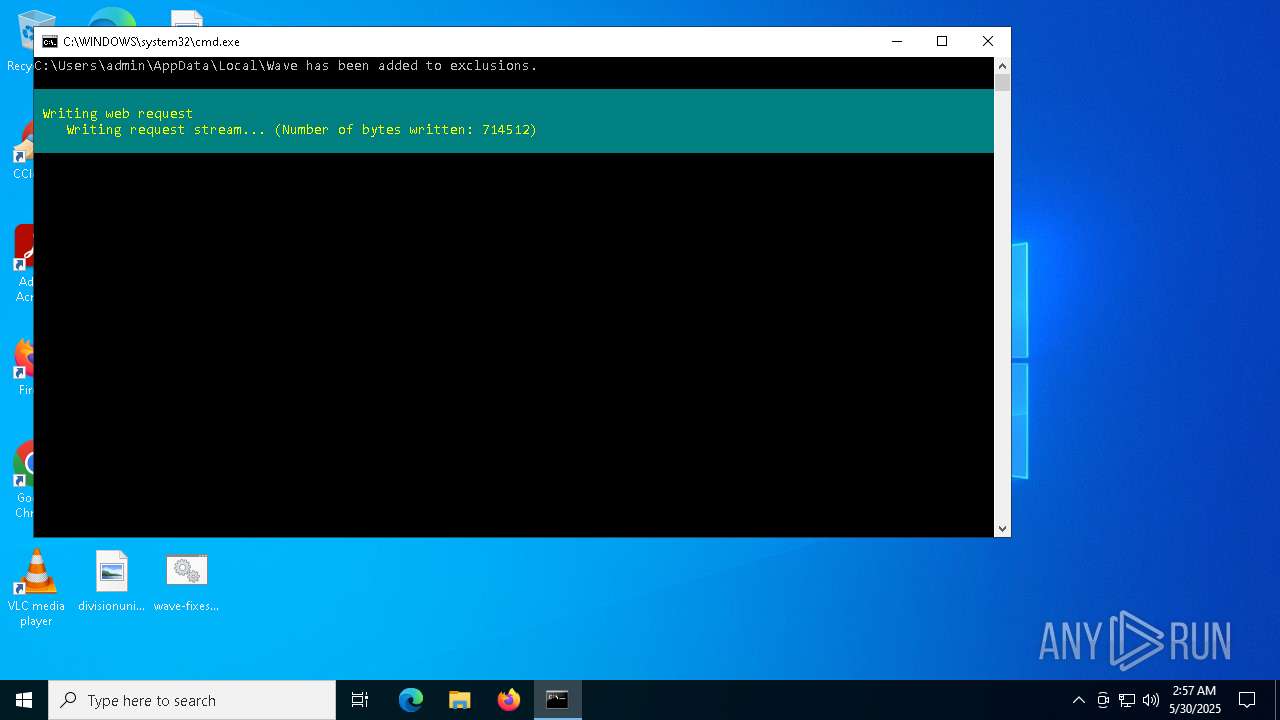This screenshot has height=720, width=1280.
Task: Click the 'Writing request stream' line
Action: (302, 129)
